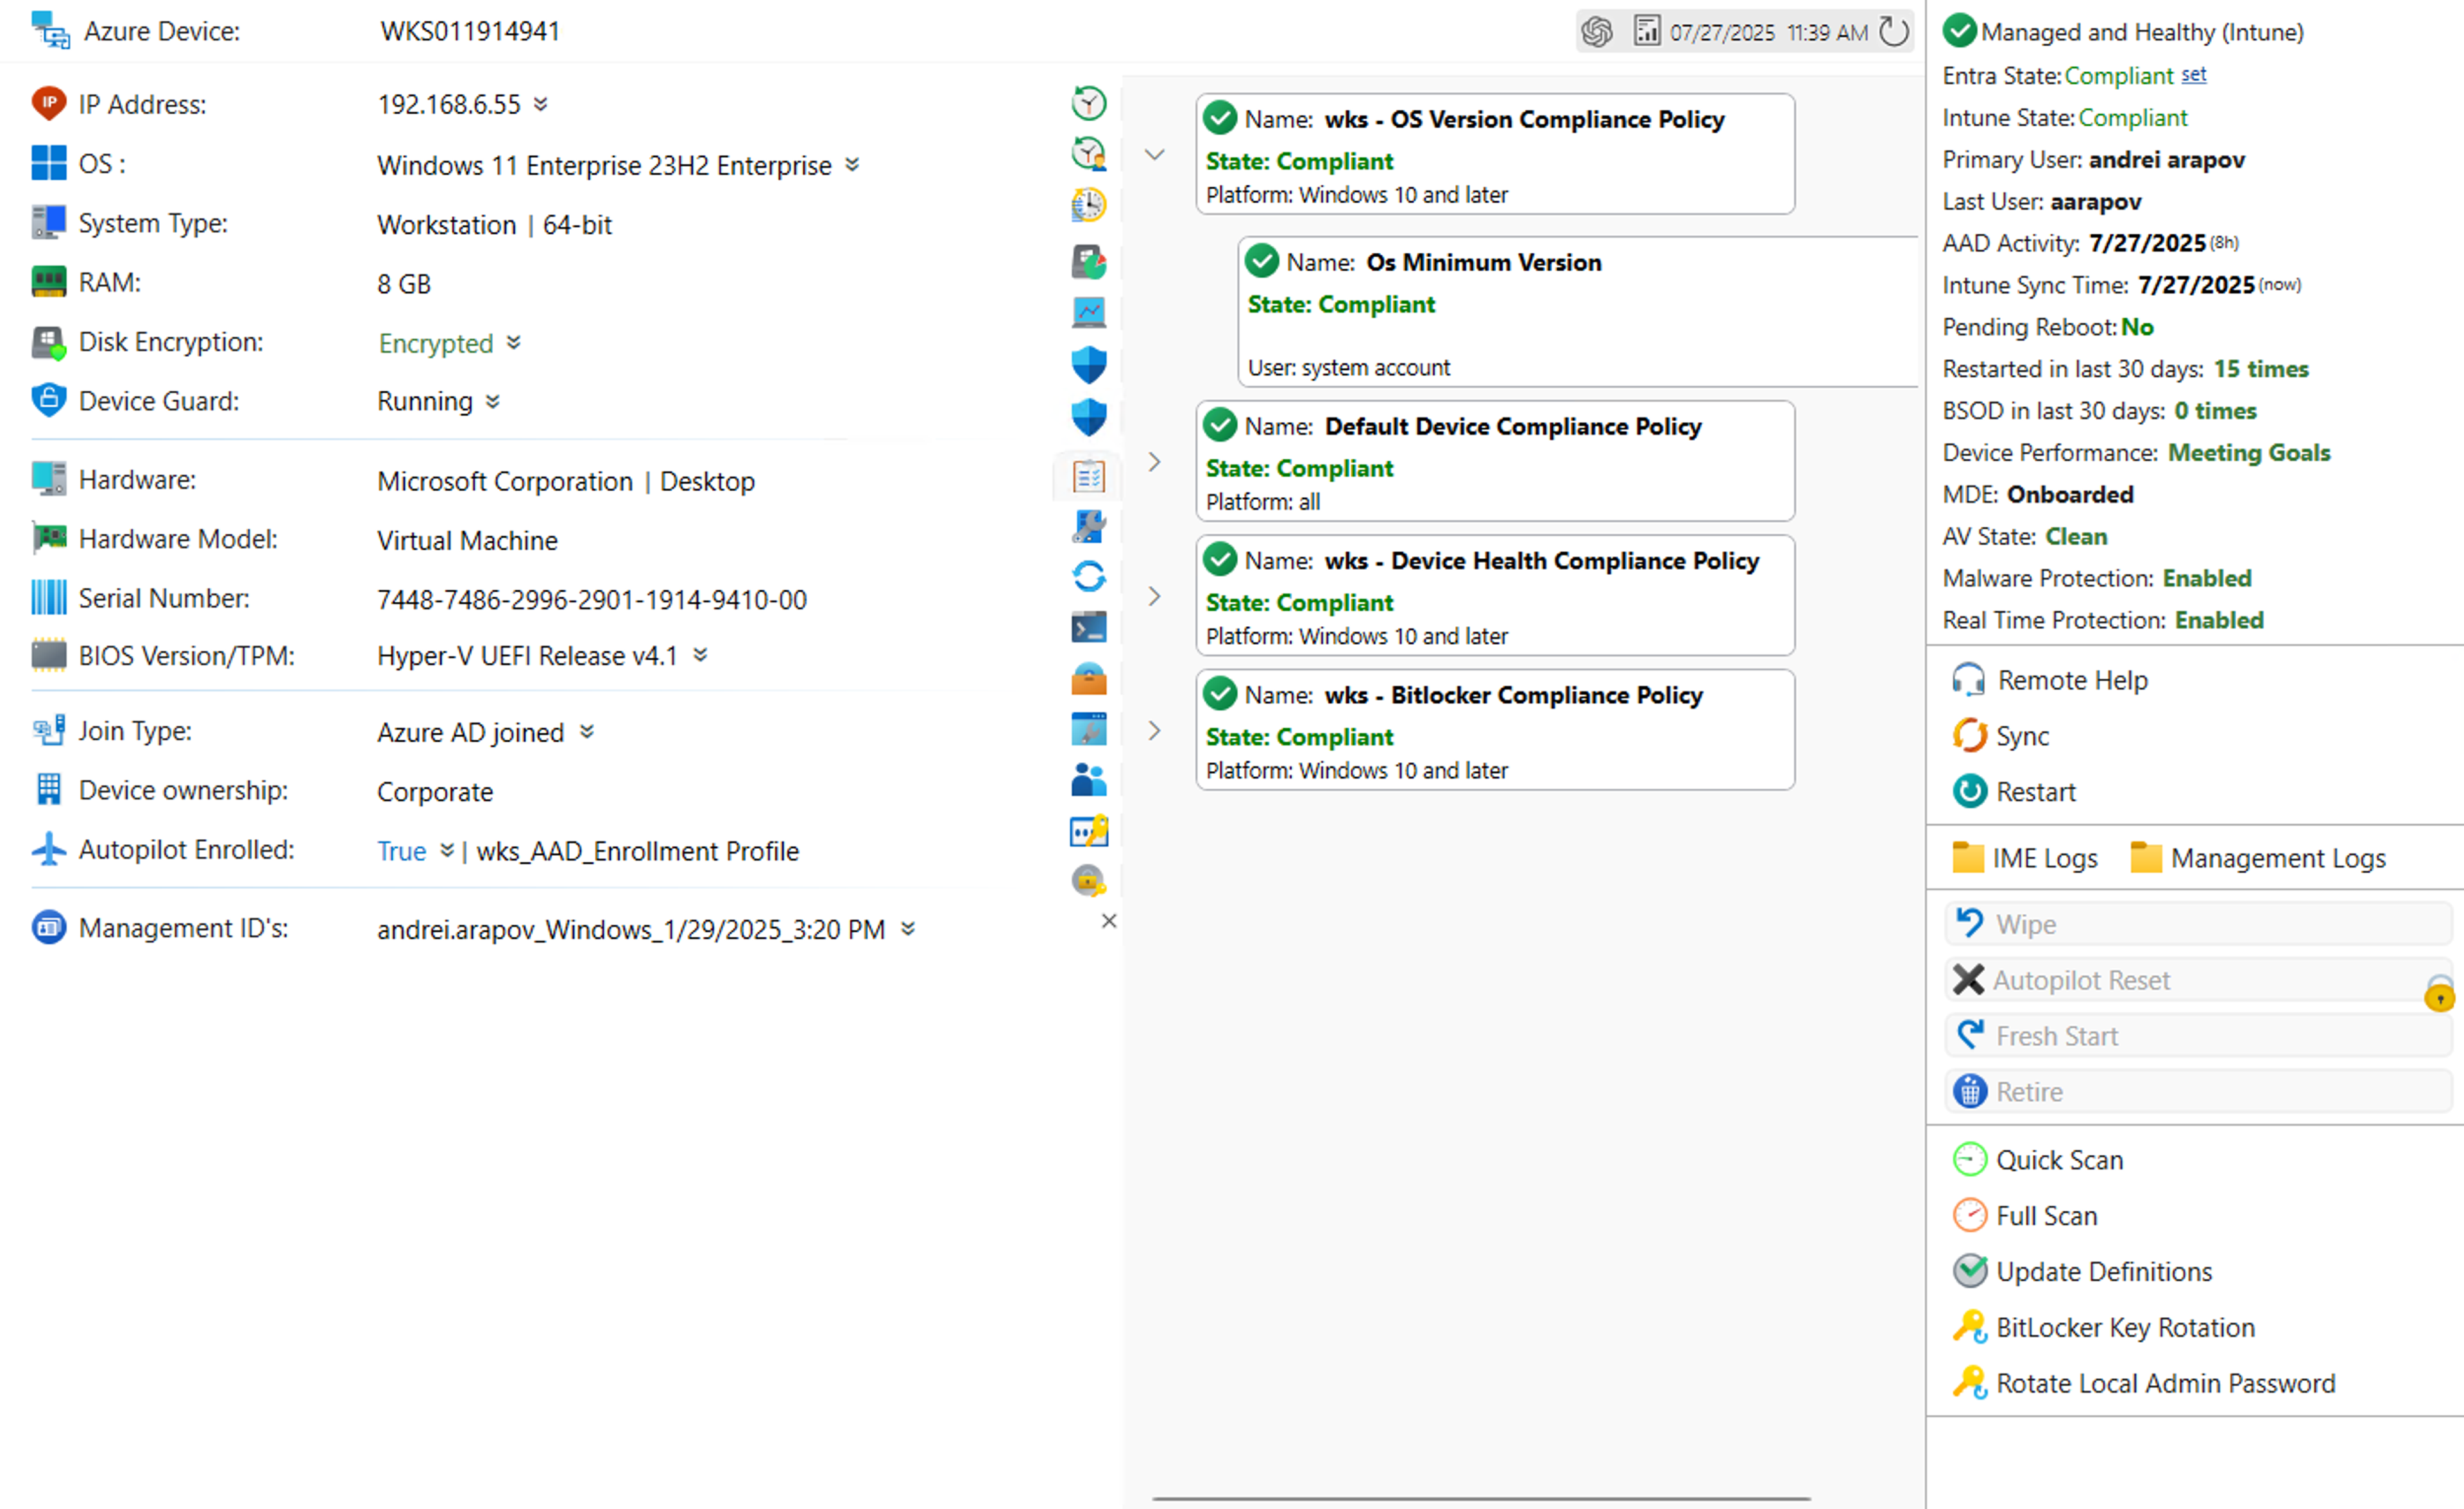Collapse the wks - OS Version Compliance Policy
Screen dimensions: 2464x1509
[x=1154, y=155]
